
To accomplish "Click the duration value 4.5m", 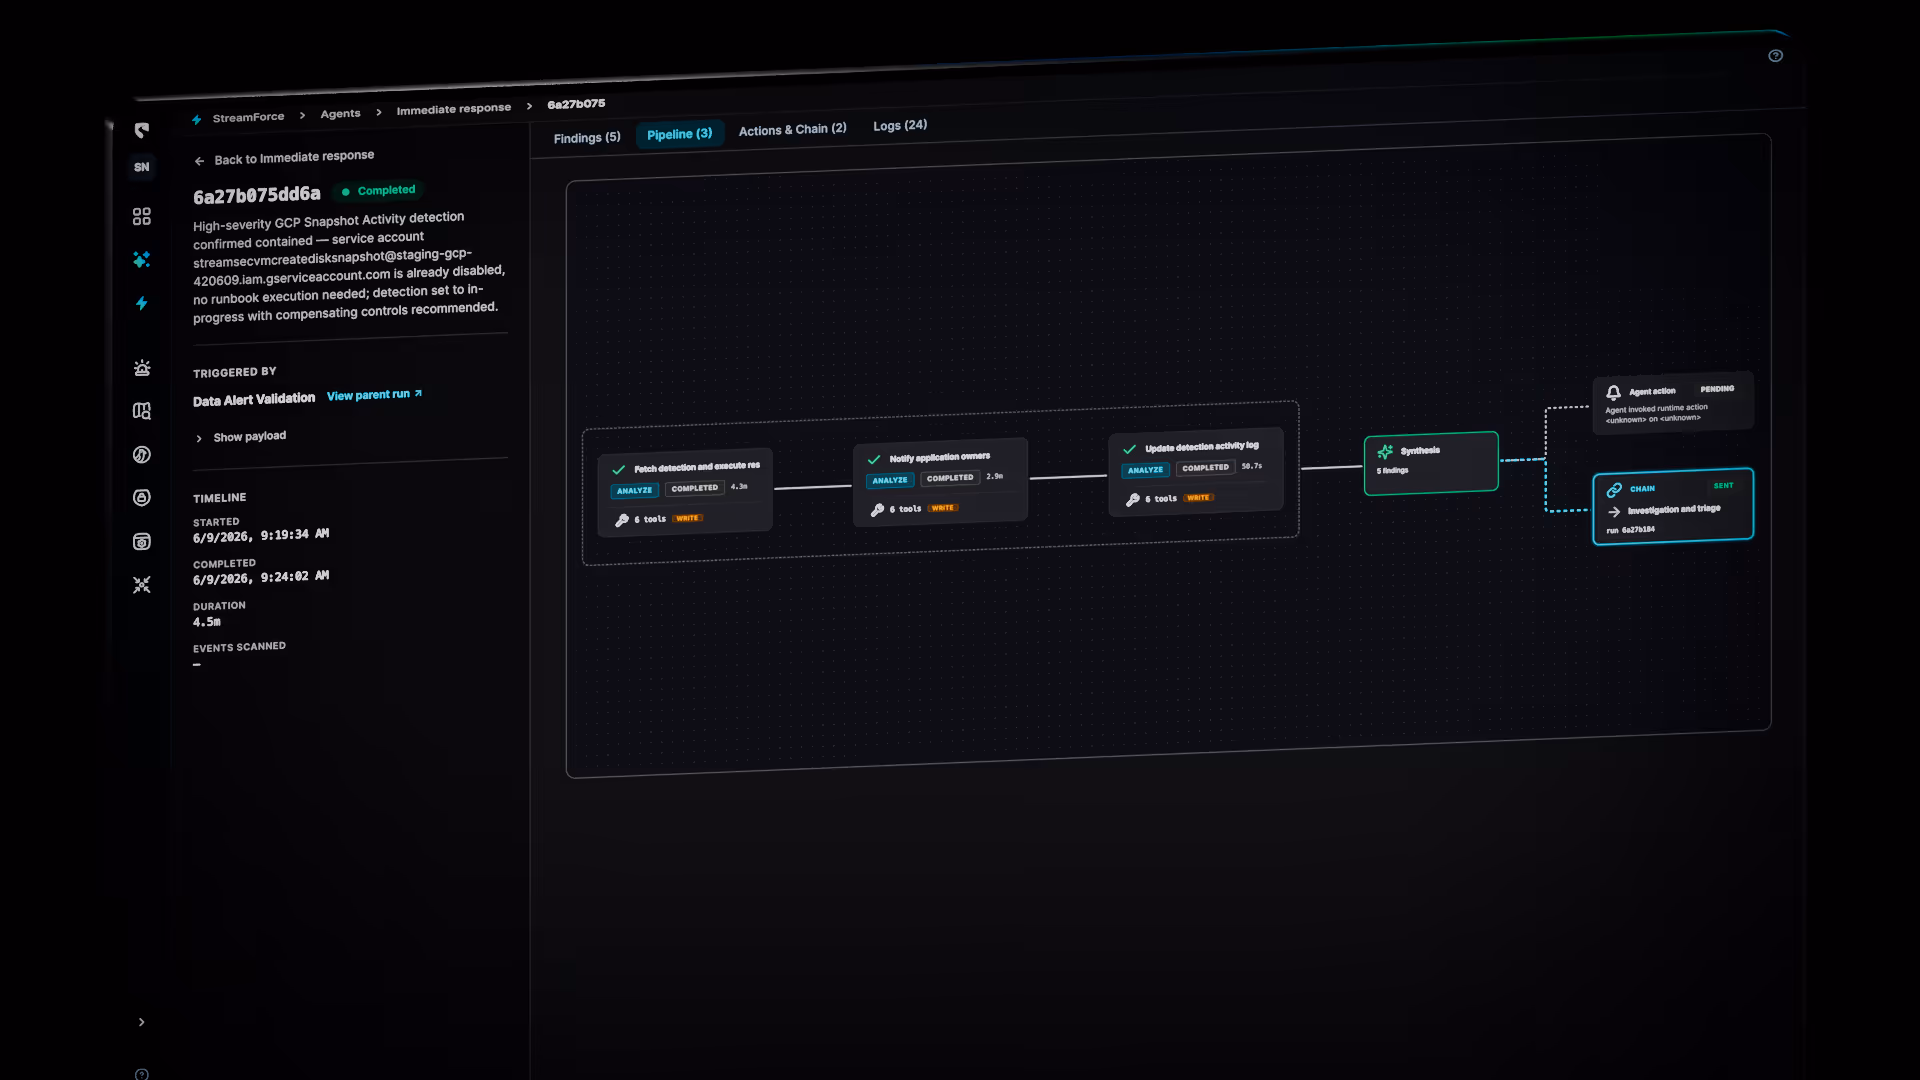I will point(207,622).
